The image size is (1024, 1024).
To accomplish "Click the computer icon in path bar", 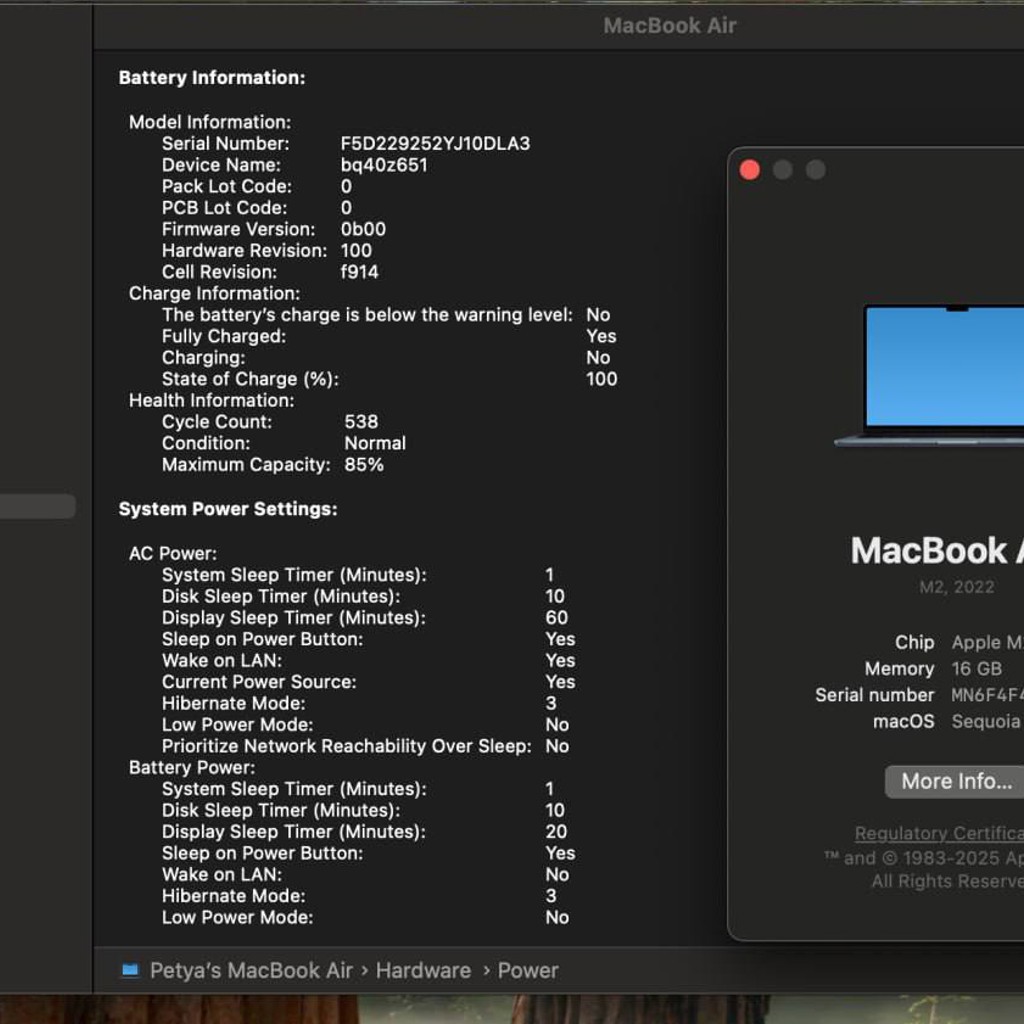I will 130,970.
